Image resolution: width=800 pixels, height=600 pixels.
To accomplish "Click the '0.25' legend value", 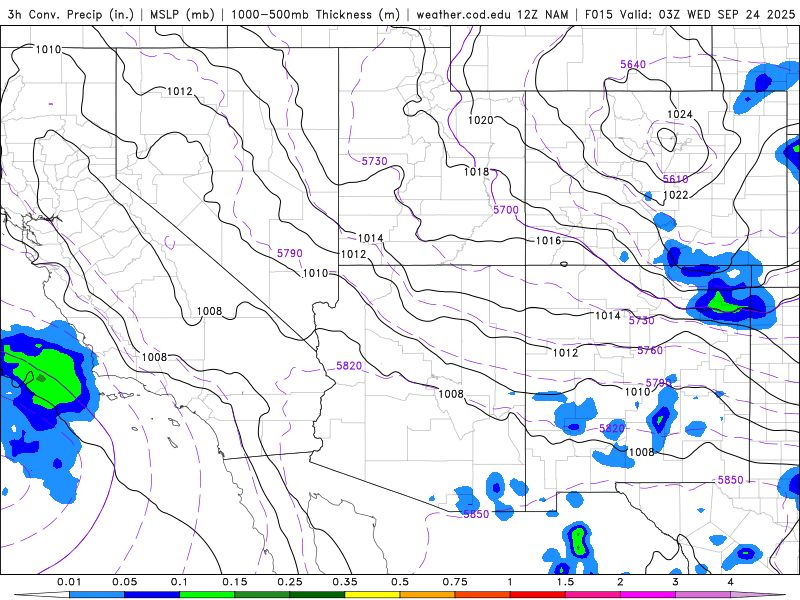I will 290,582.
